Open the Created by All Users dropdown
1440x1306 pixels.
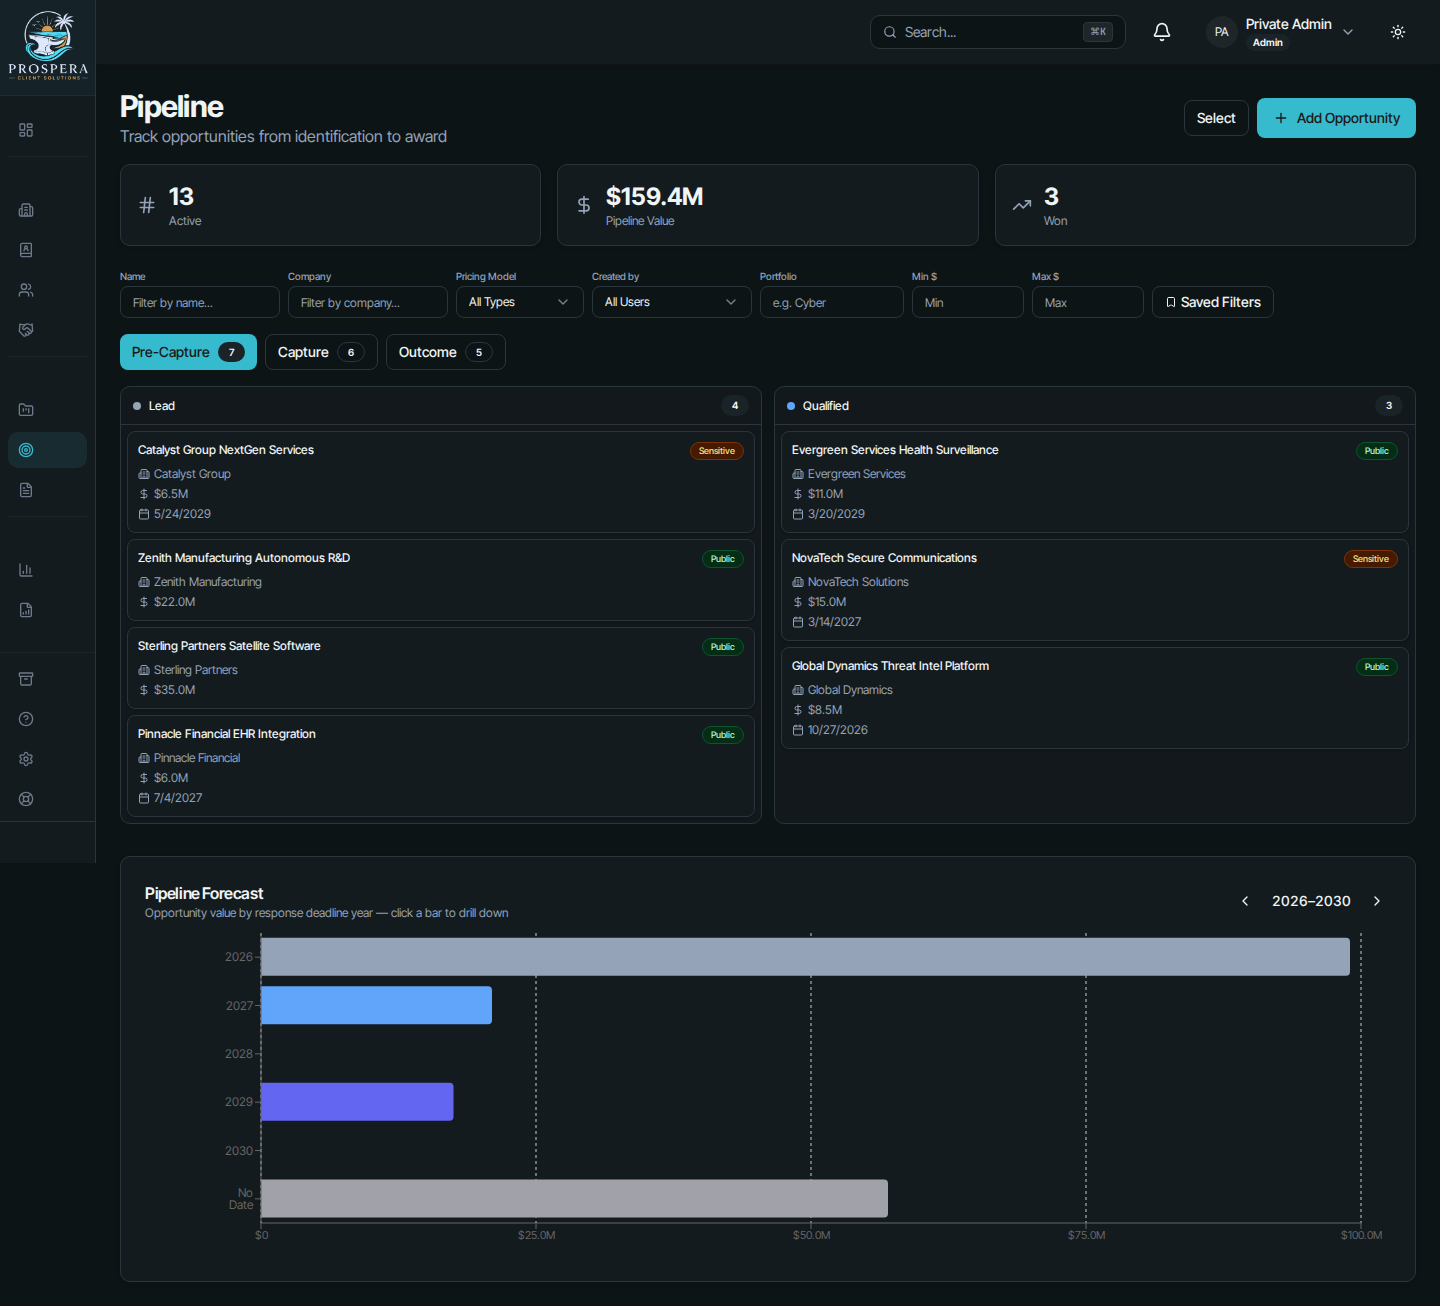(x=672, y=302)
